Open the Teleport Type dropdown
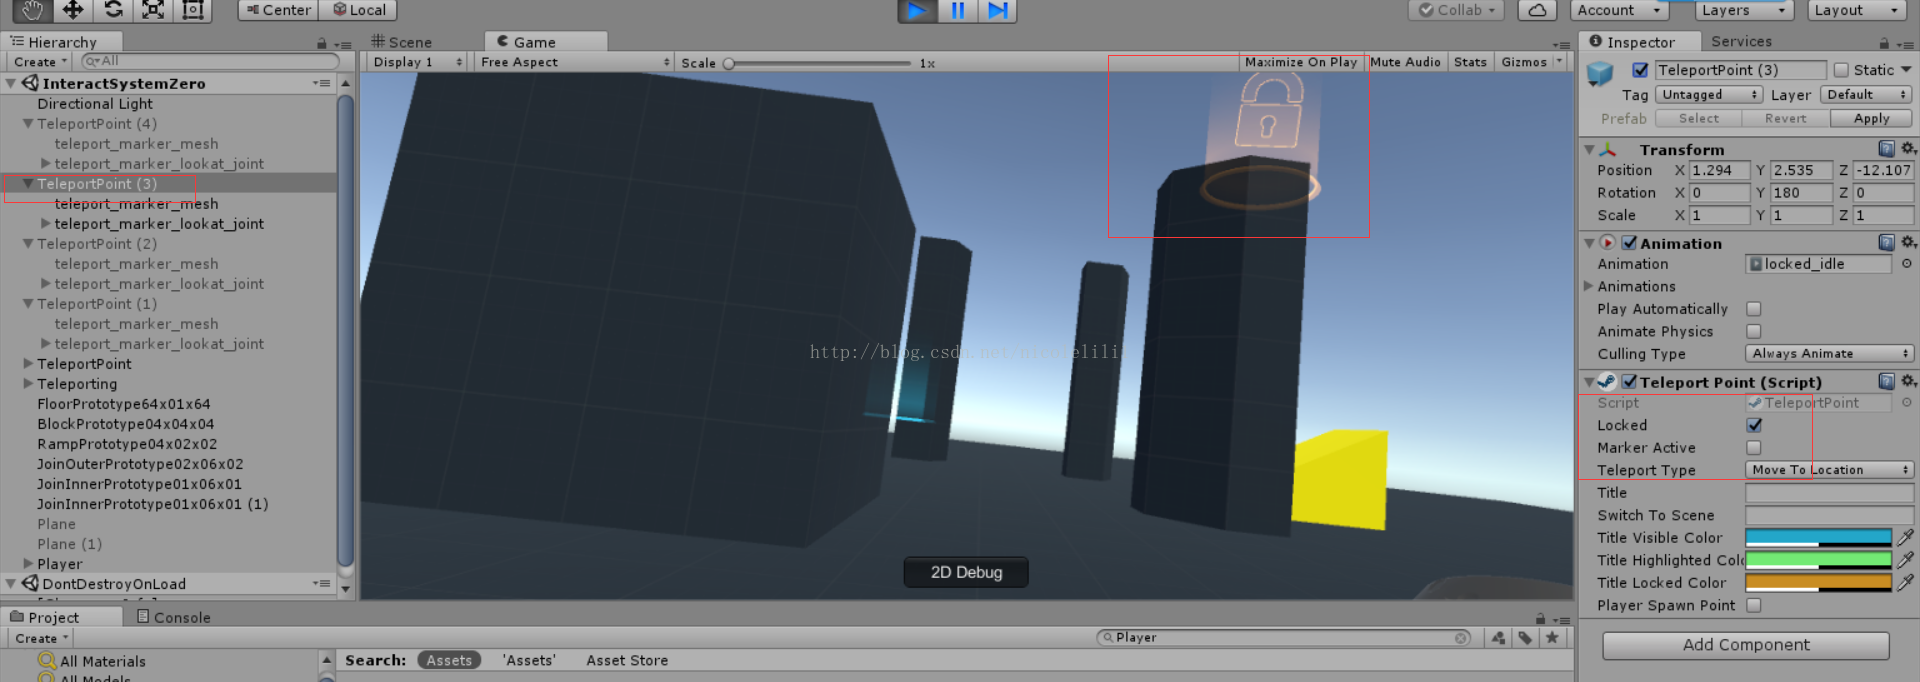The height and width of the screenshot is (682, 1920). 1829,470
